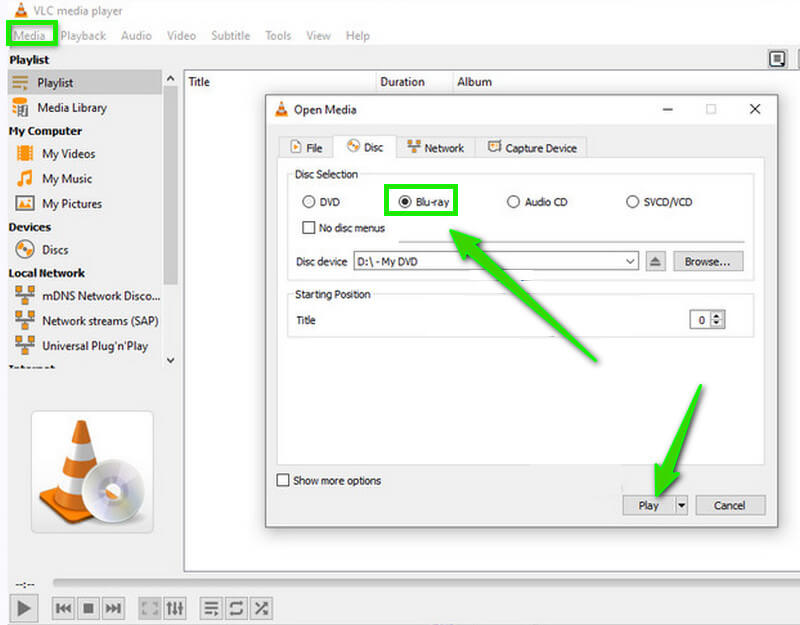Image resolution: width=800 pixels, height=625 pixels.
Task: Click the main Play playback button
Action: coord(23,608)
